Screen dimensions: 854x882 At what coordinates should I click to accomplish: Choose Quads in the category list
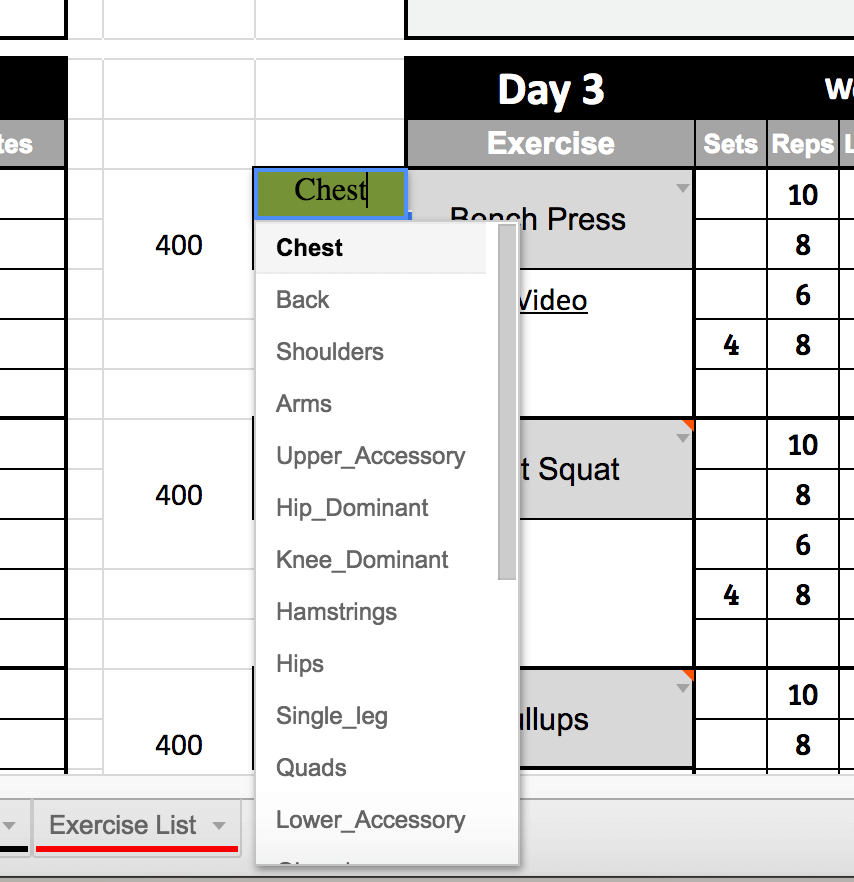pos(312,768)
